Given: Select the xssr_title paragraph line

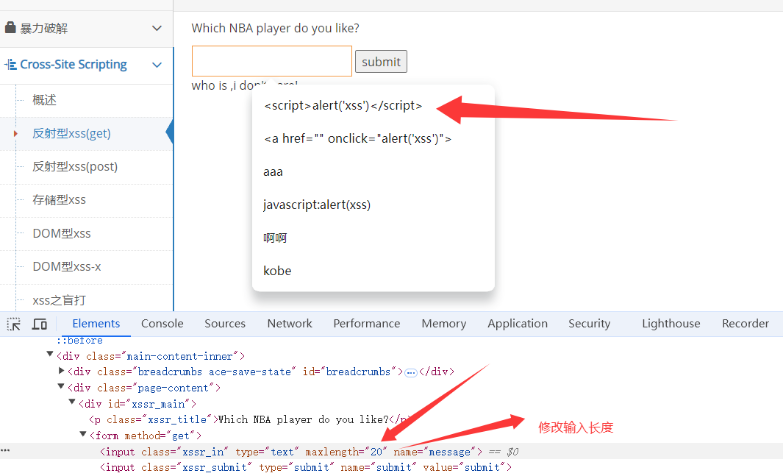Looking at the screenshot, I should pos(251,420).
